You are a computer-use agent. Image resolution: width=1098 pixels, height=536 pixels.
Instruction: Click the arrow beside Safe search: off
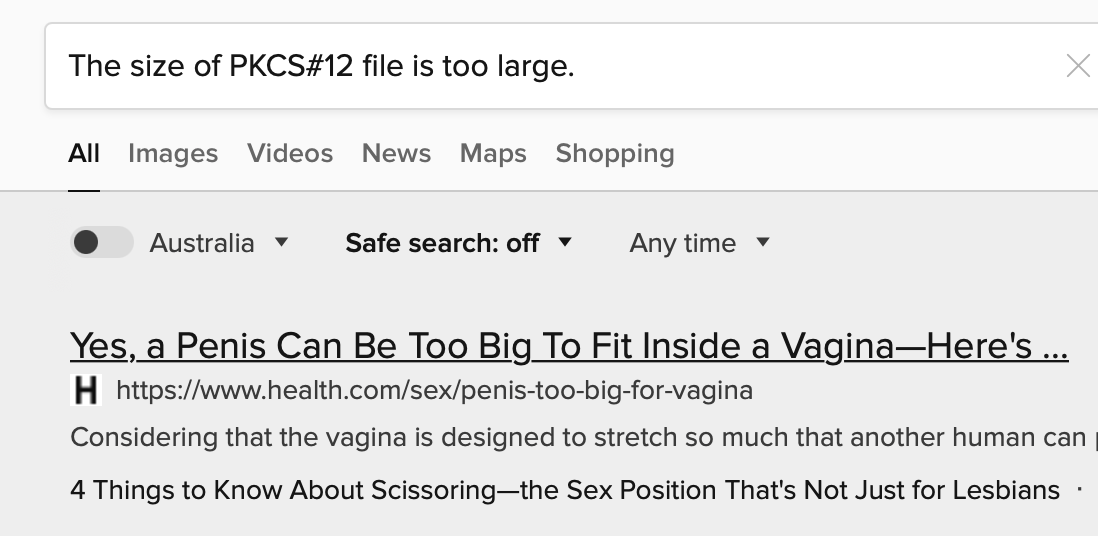click(x=565, y=242)
